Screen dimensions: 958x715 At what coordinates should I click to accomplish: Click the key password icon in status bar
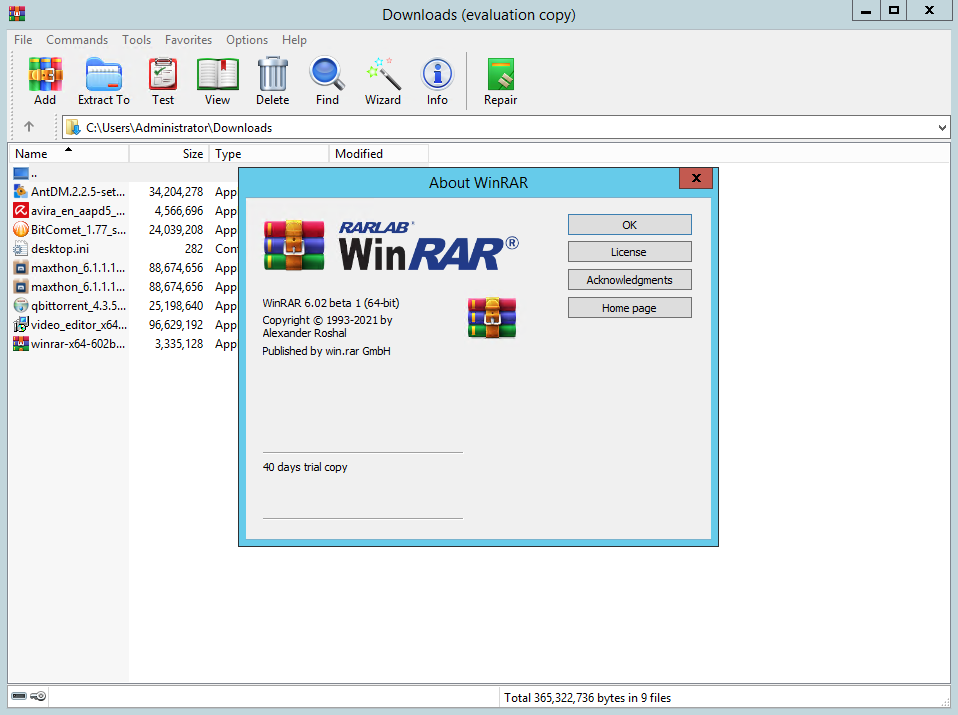(38, 697)
